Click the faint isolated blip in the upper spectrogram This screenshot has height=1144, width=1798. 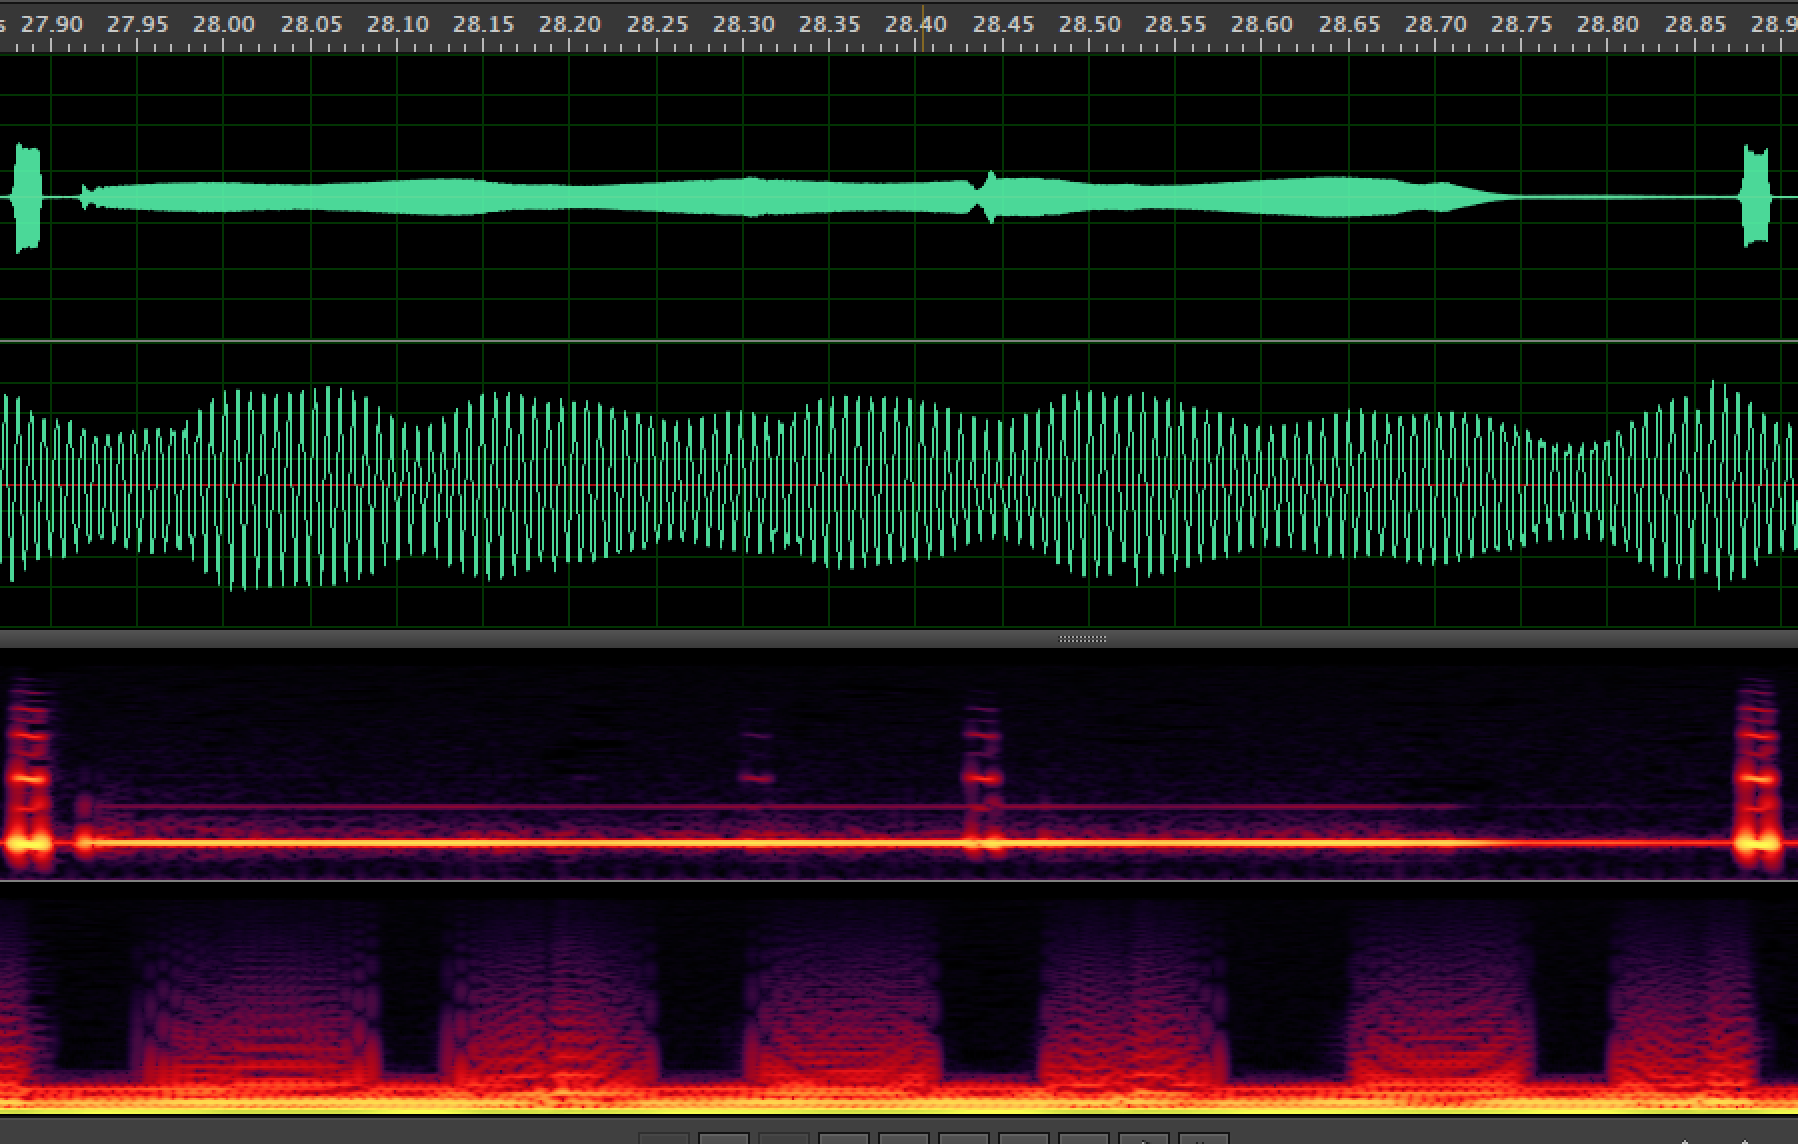(x=757, y=776)
